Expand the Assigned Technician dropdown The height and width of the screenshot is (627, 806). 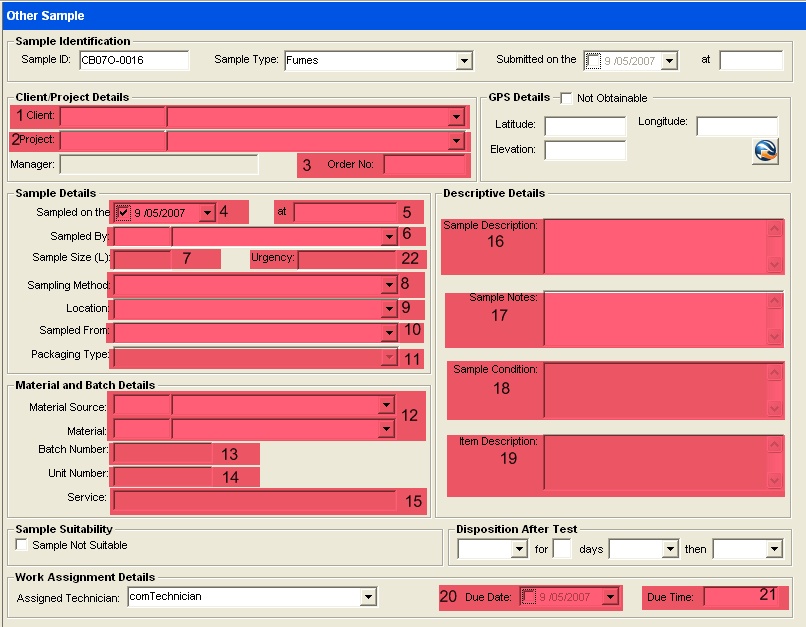368,597
